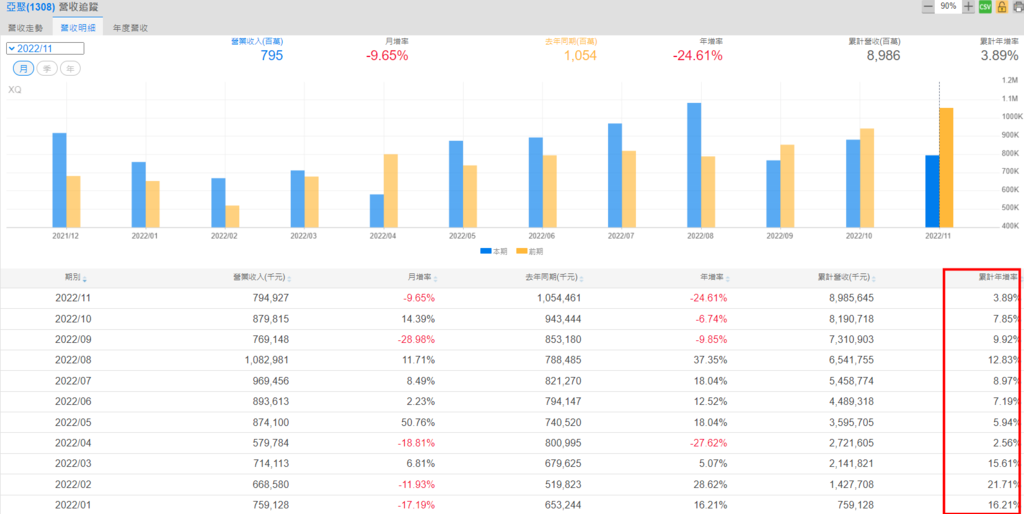1024x514 pixels.
Task: Click the 795 revenue summary value
Action: point(272,56)
